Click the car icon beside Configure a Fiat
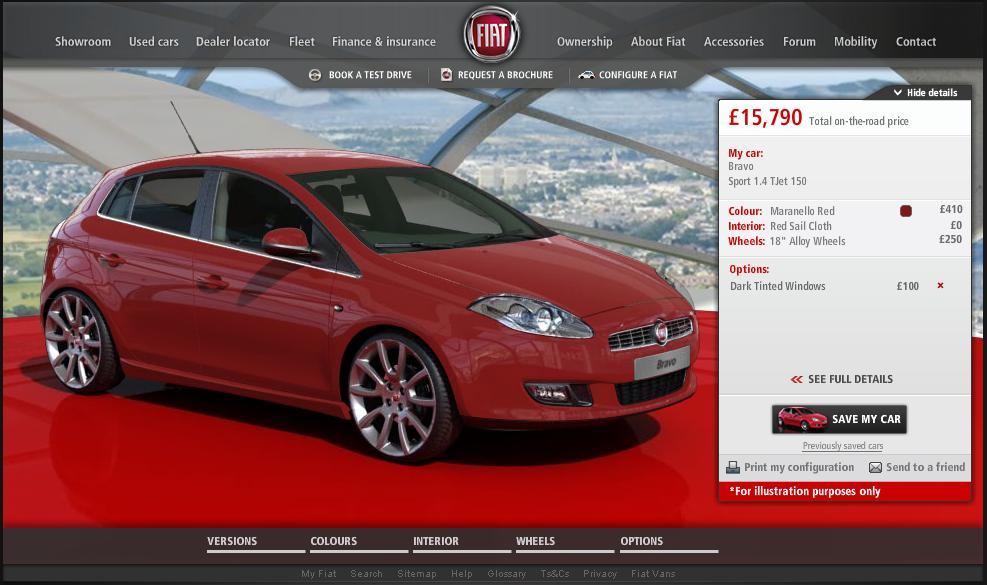The height and width of the screenshot is (585, 987). [587, 75]
